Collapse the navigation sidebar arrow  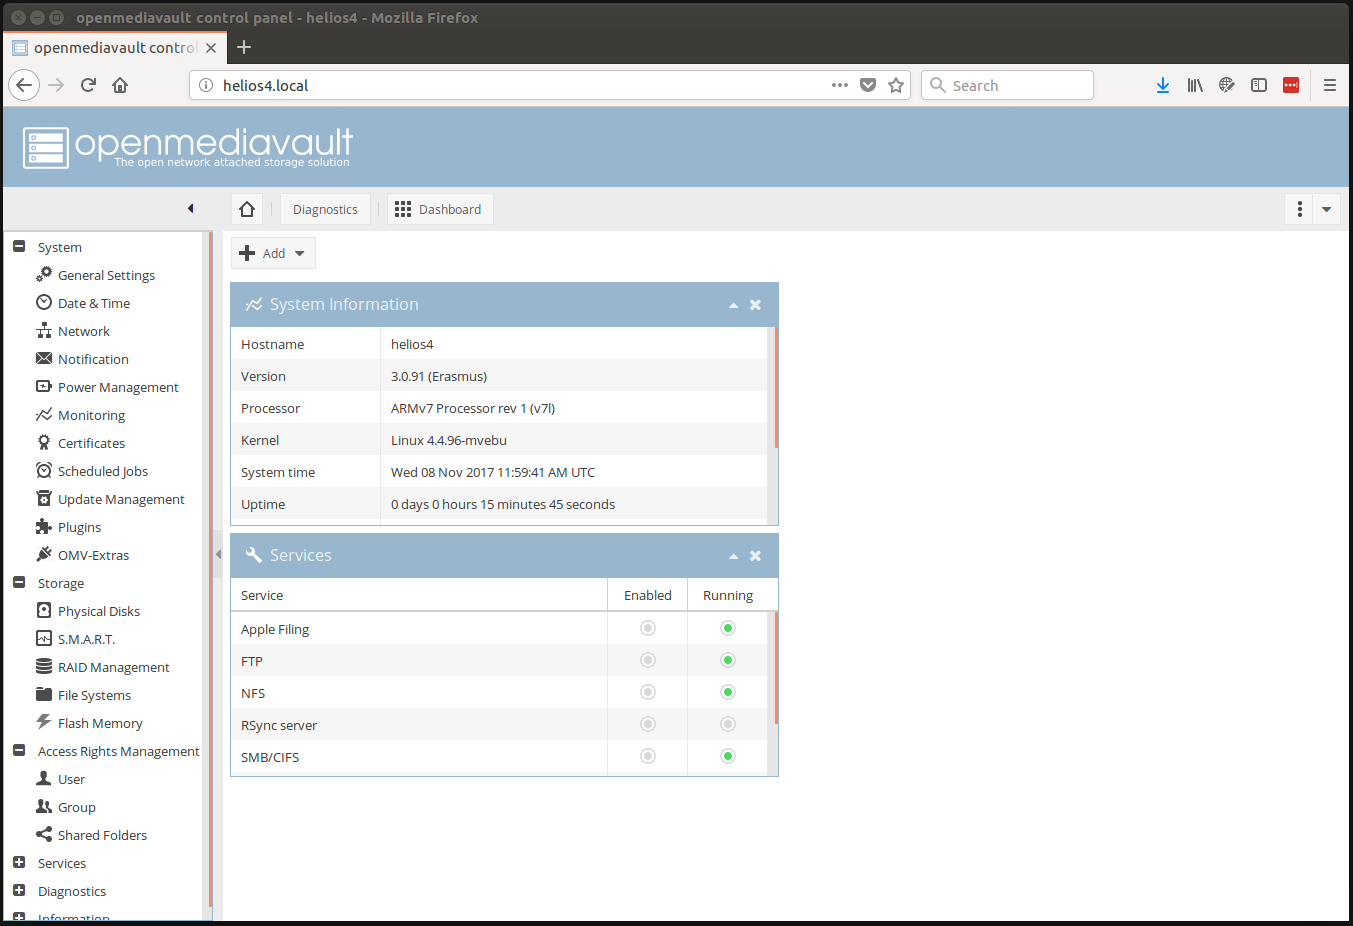click(x=190, y=208)
